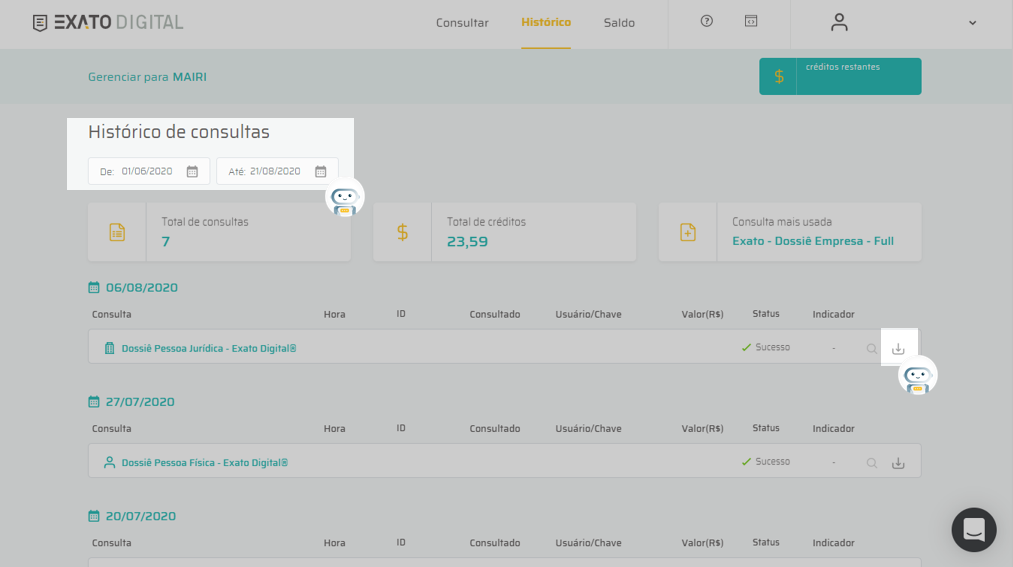Viewport: 1013px width, 567px height.
Task: Open the user profile icon
Action: [839, 22]
